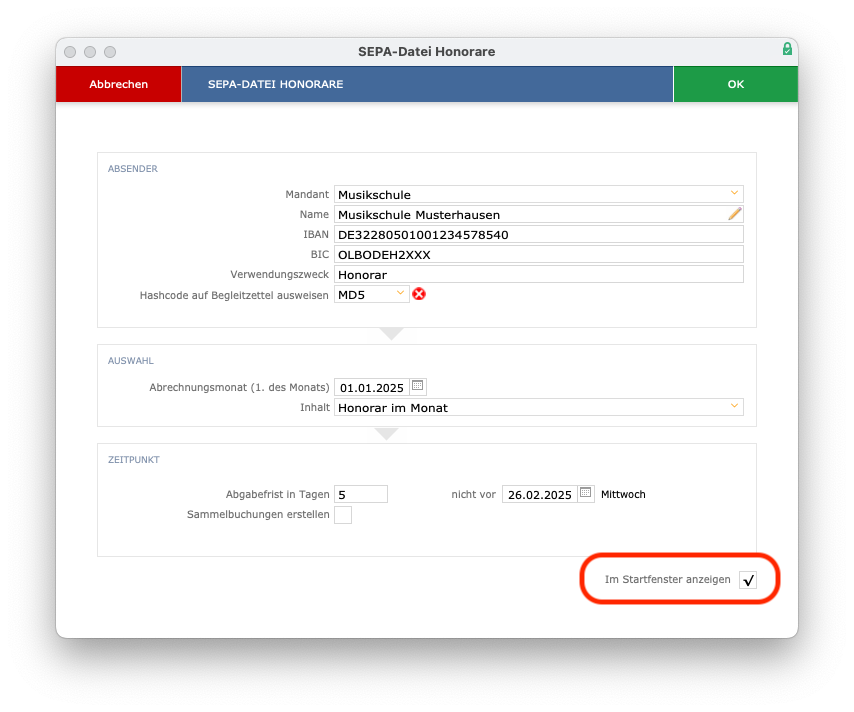This screenshot has height=712, width=854.
Task: Uncheck Im Startfenster anzeigen checkbox
Action: click(748, 580)
